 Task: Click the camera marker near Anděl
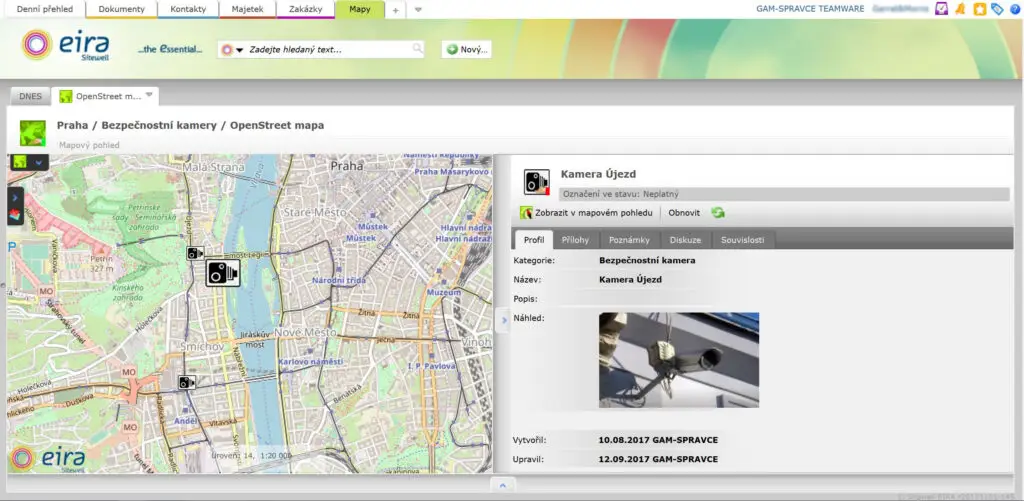click(x=186, y=382)
